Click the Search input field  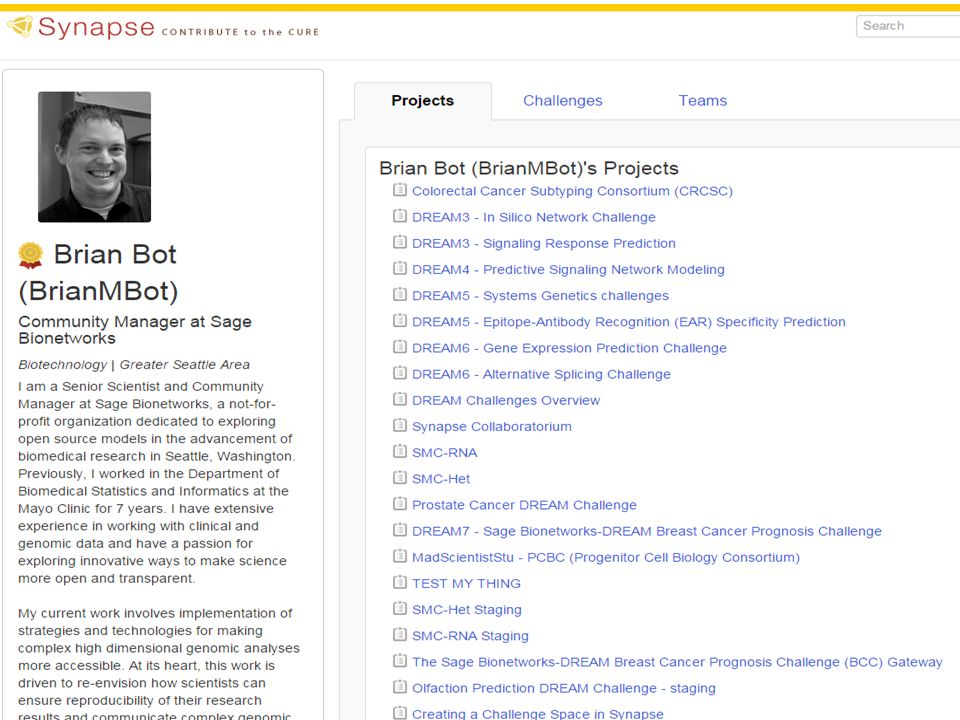click(x=908, y=26)
